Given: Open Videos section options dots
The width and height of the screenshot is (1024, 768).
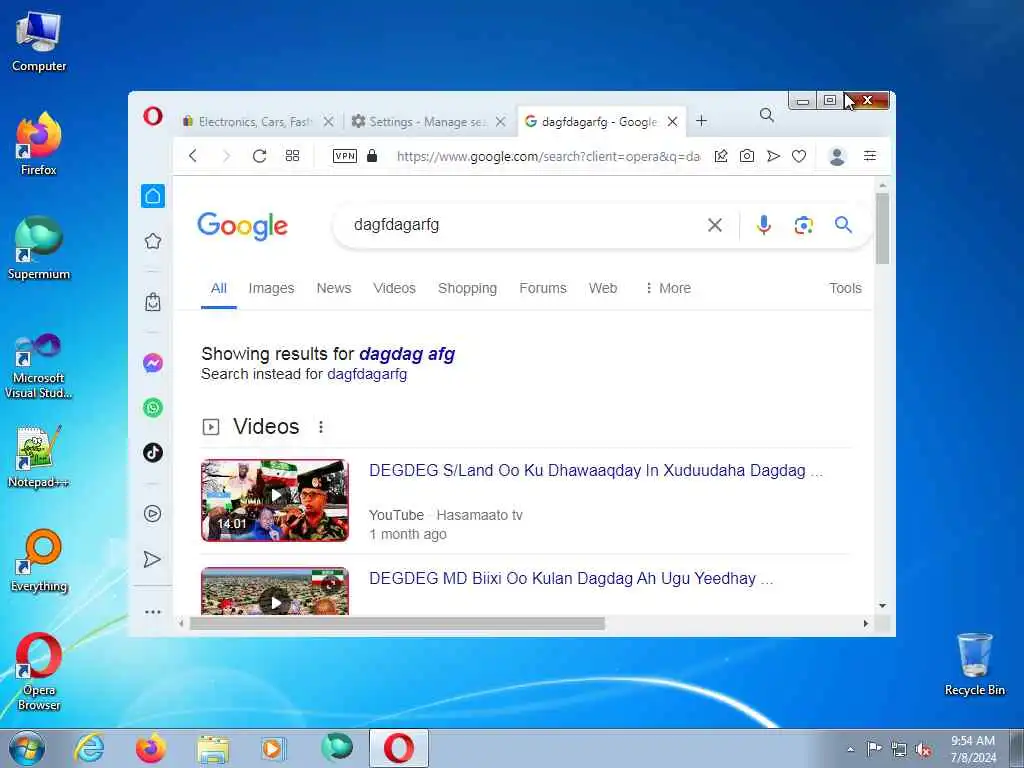Looking at the screenshot, I should click(x=321, y=427).
